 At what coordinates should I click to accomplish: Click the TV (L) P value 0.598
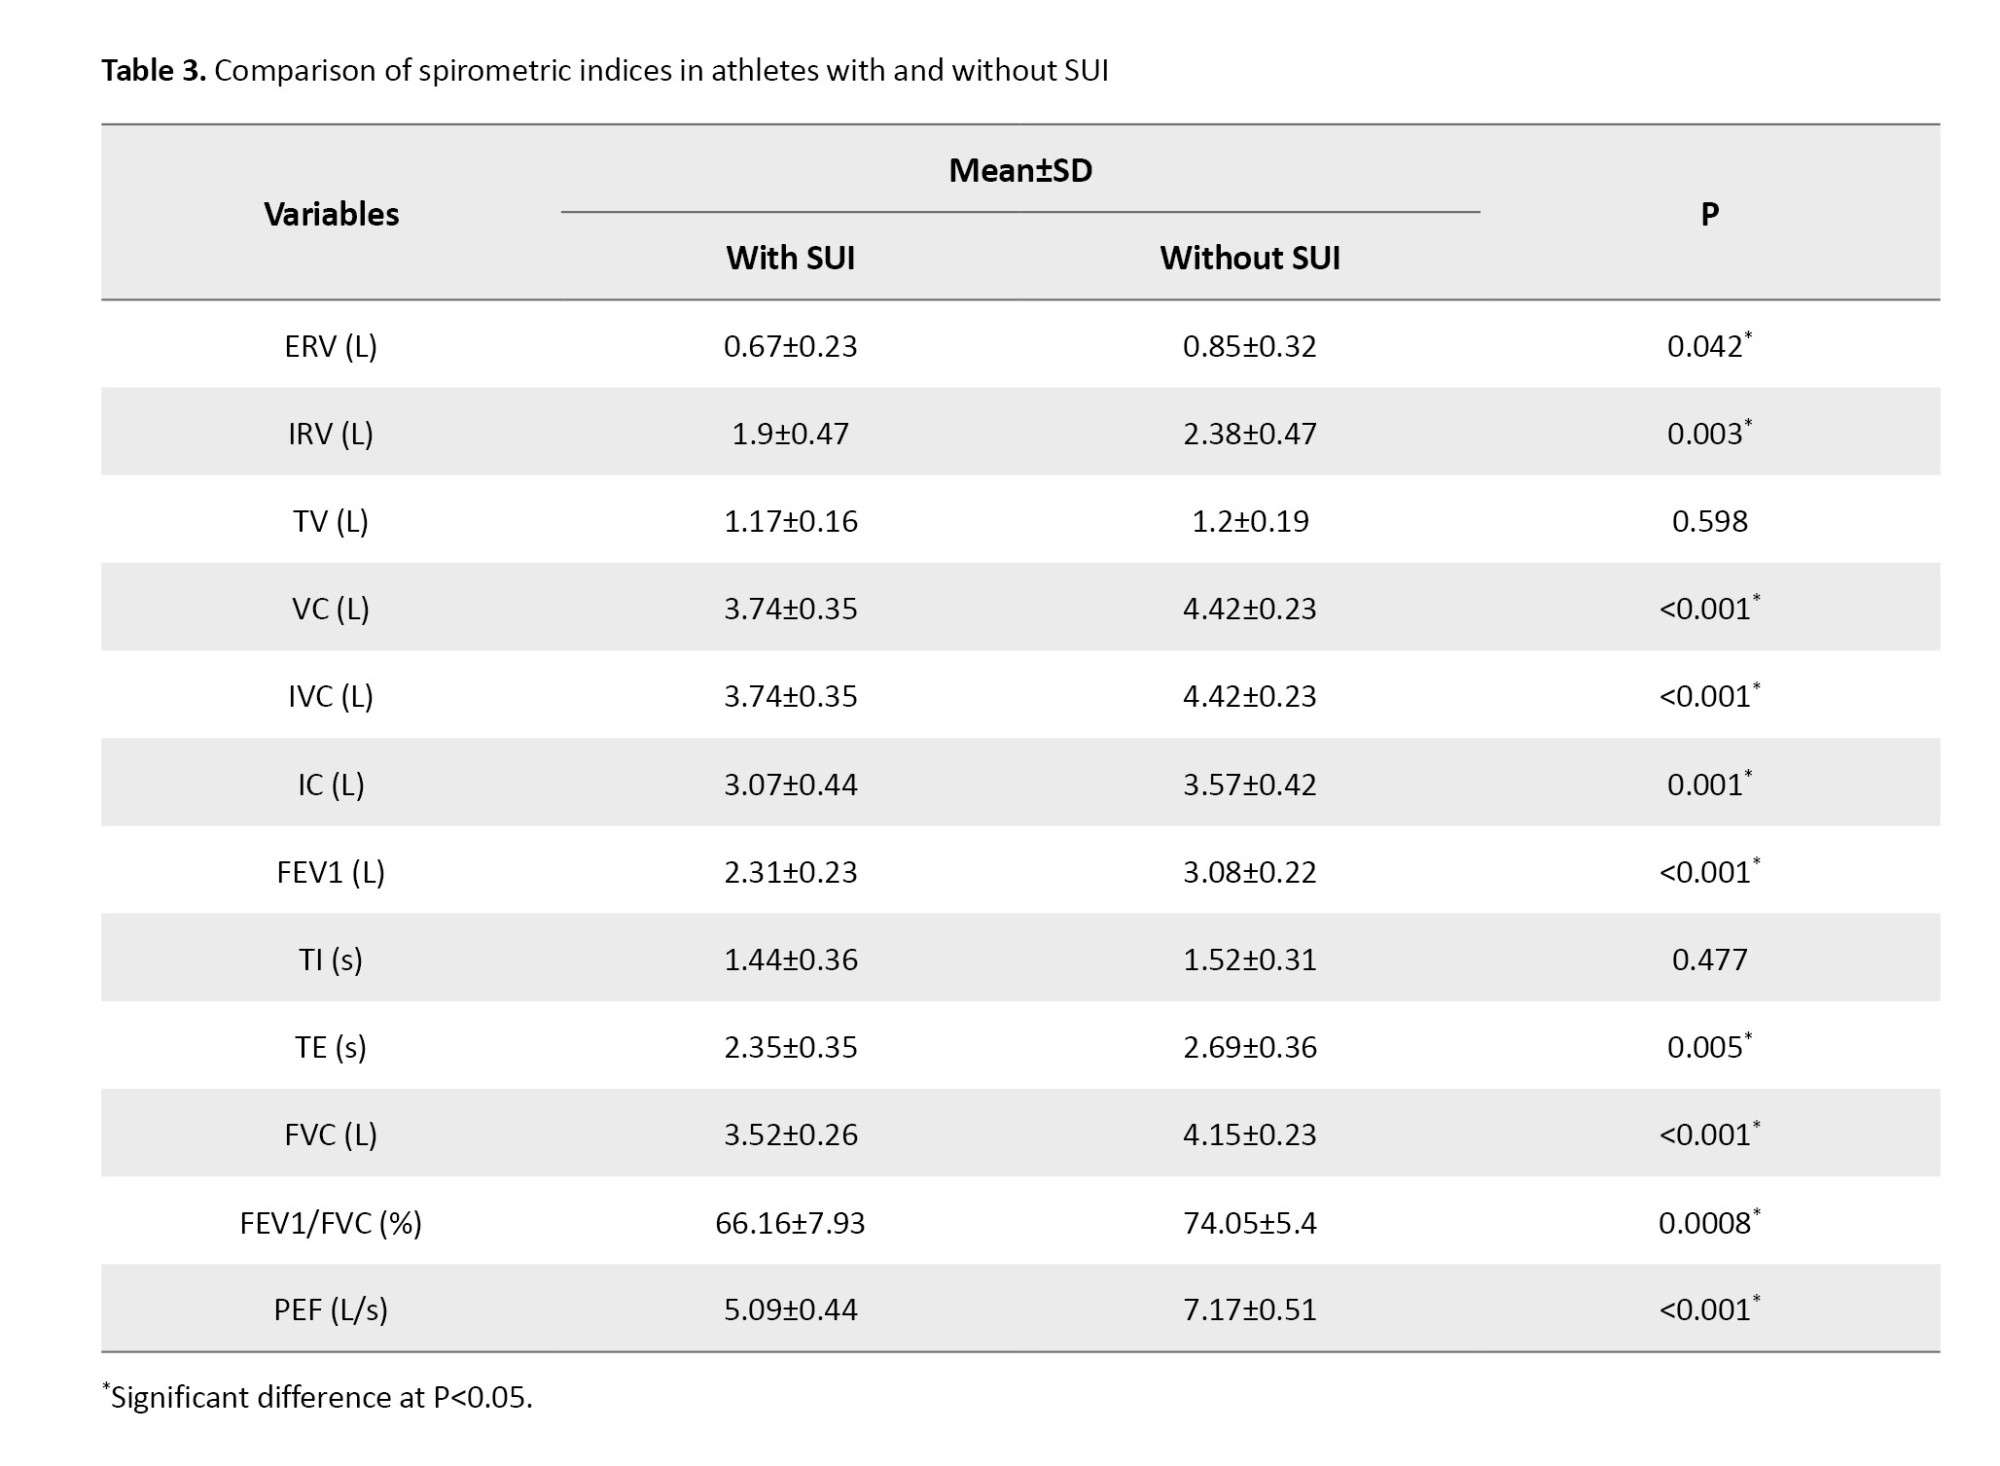(x=1709, y=521)
